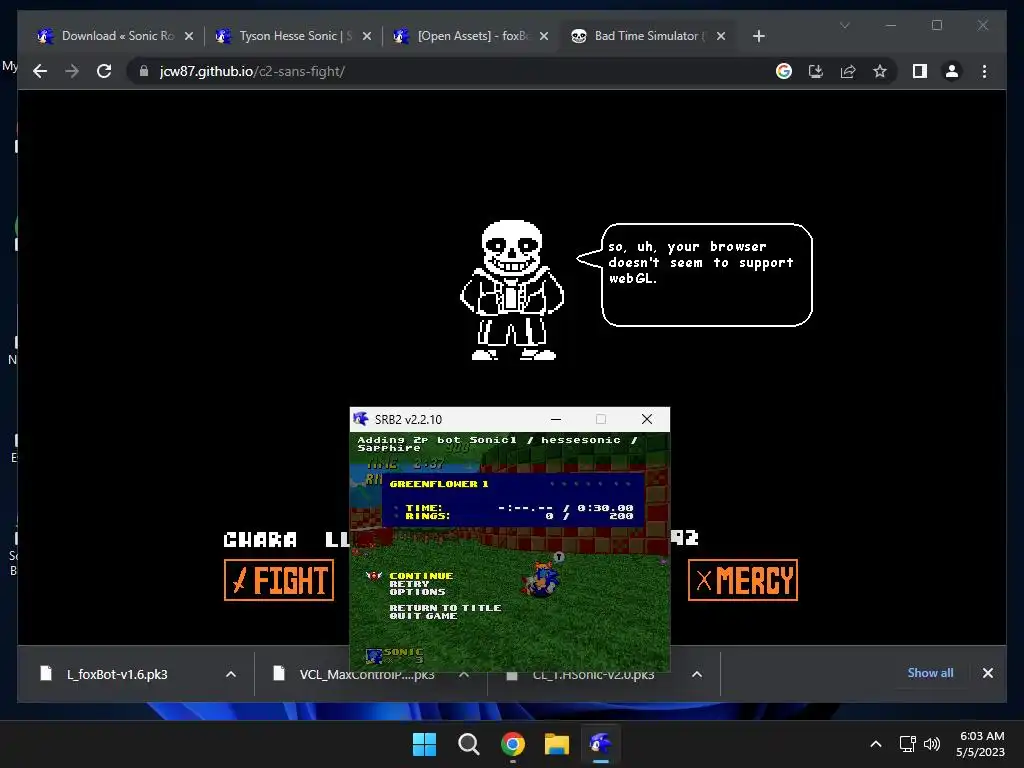Viewport: 1024px width, 768px height.
Task: Close the [Open Assets] foxBot tab
Action: 543,36
